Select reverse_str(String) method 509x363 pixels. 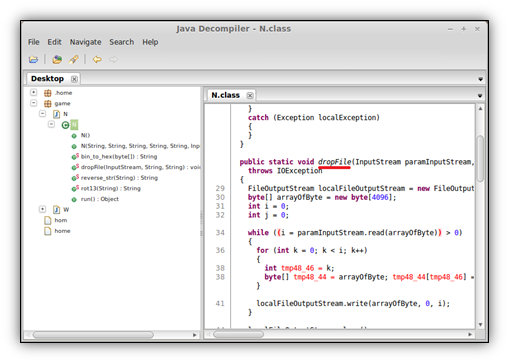119,178
